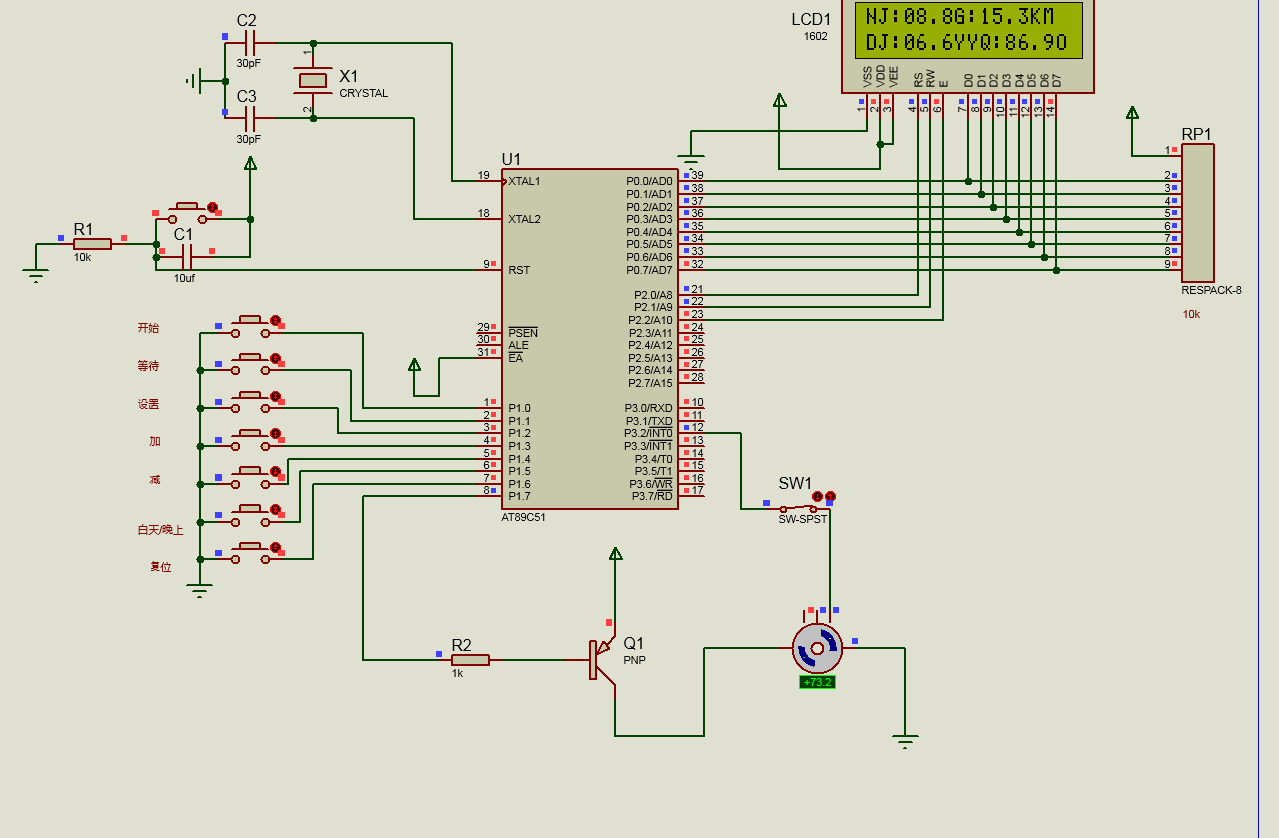The image size is (1279, 838).
Task: Click the P1.0 pin label
Action: pos(519,408)
